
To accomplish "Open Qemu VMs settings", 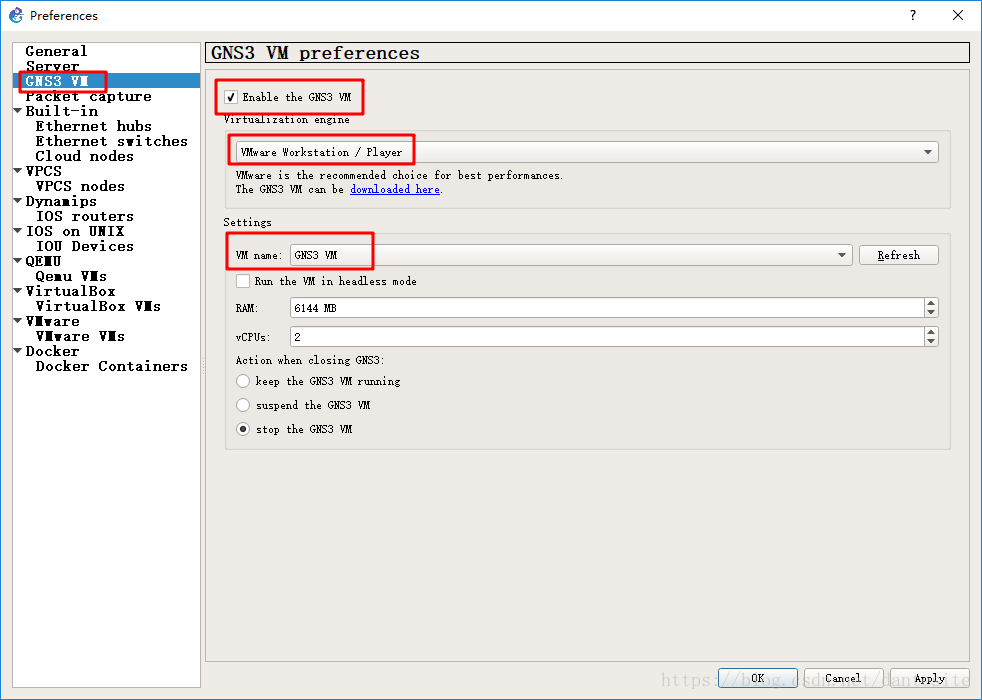I will click(71, 277).
